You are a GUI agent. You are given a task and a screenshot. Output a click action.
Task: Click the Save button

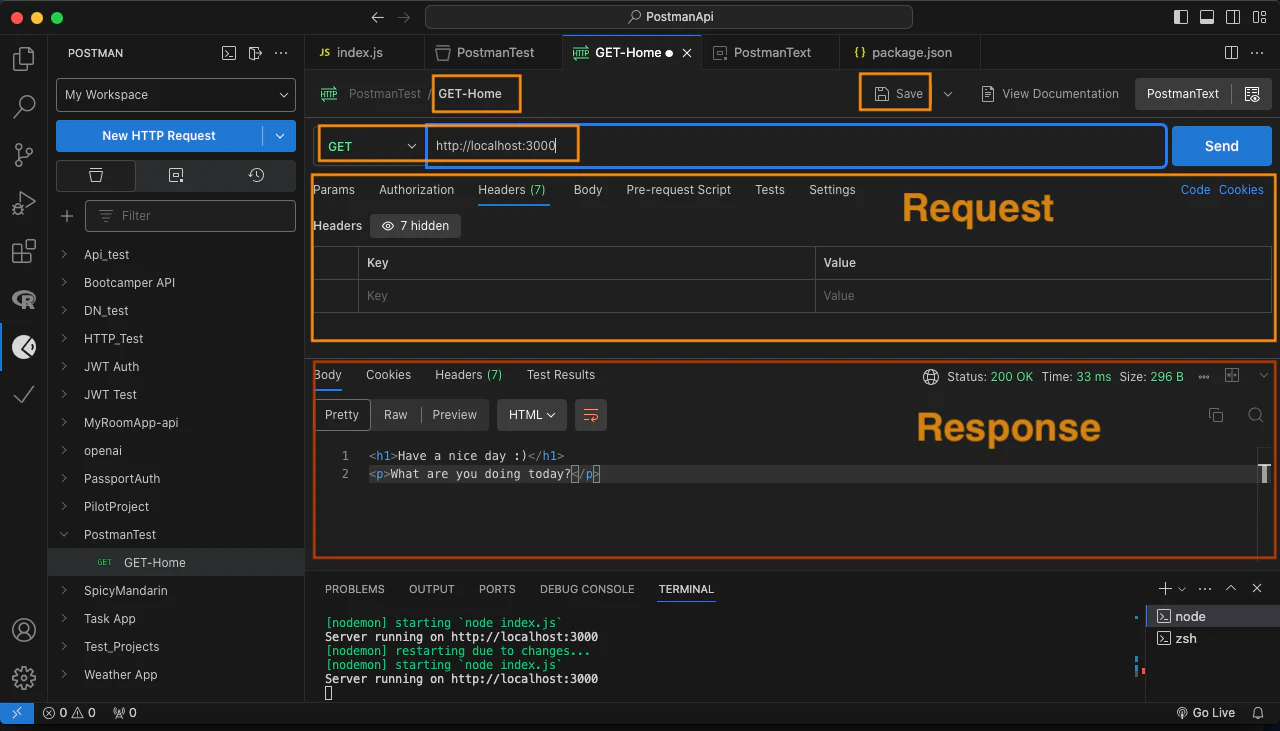tap(899, 94)
